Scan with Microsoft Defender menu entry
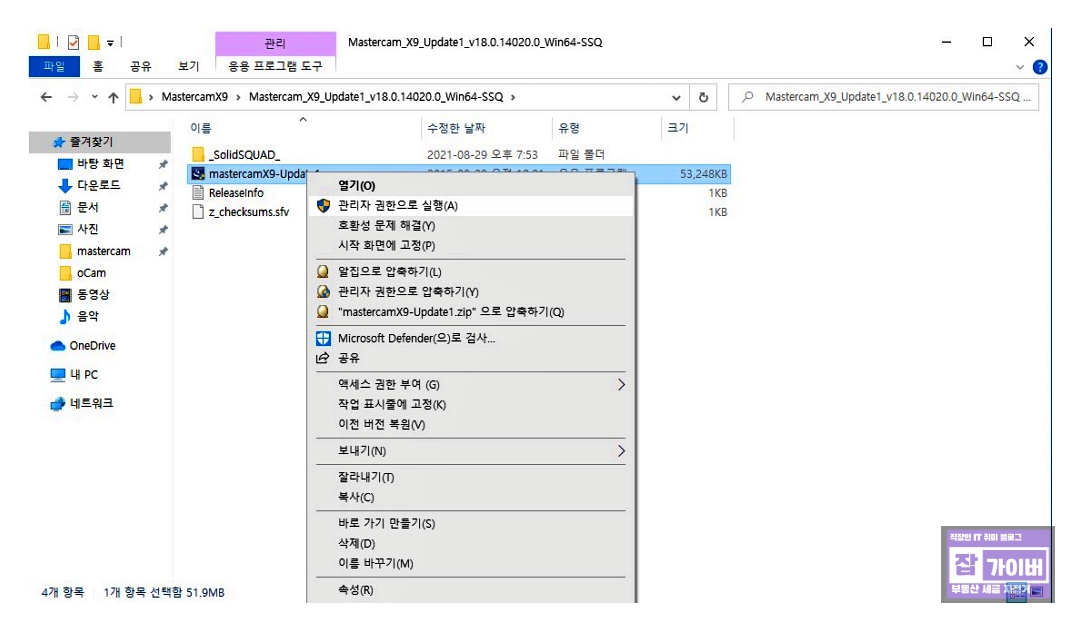 pyautogui.click(x=470, y=338)
